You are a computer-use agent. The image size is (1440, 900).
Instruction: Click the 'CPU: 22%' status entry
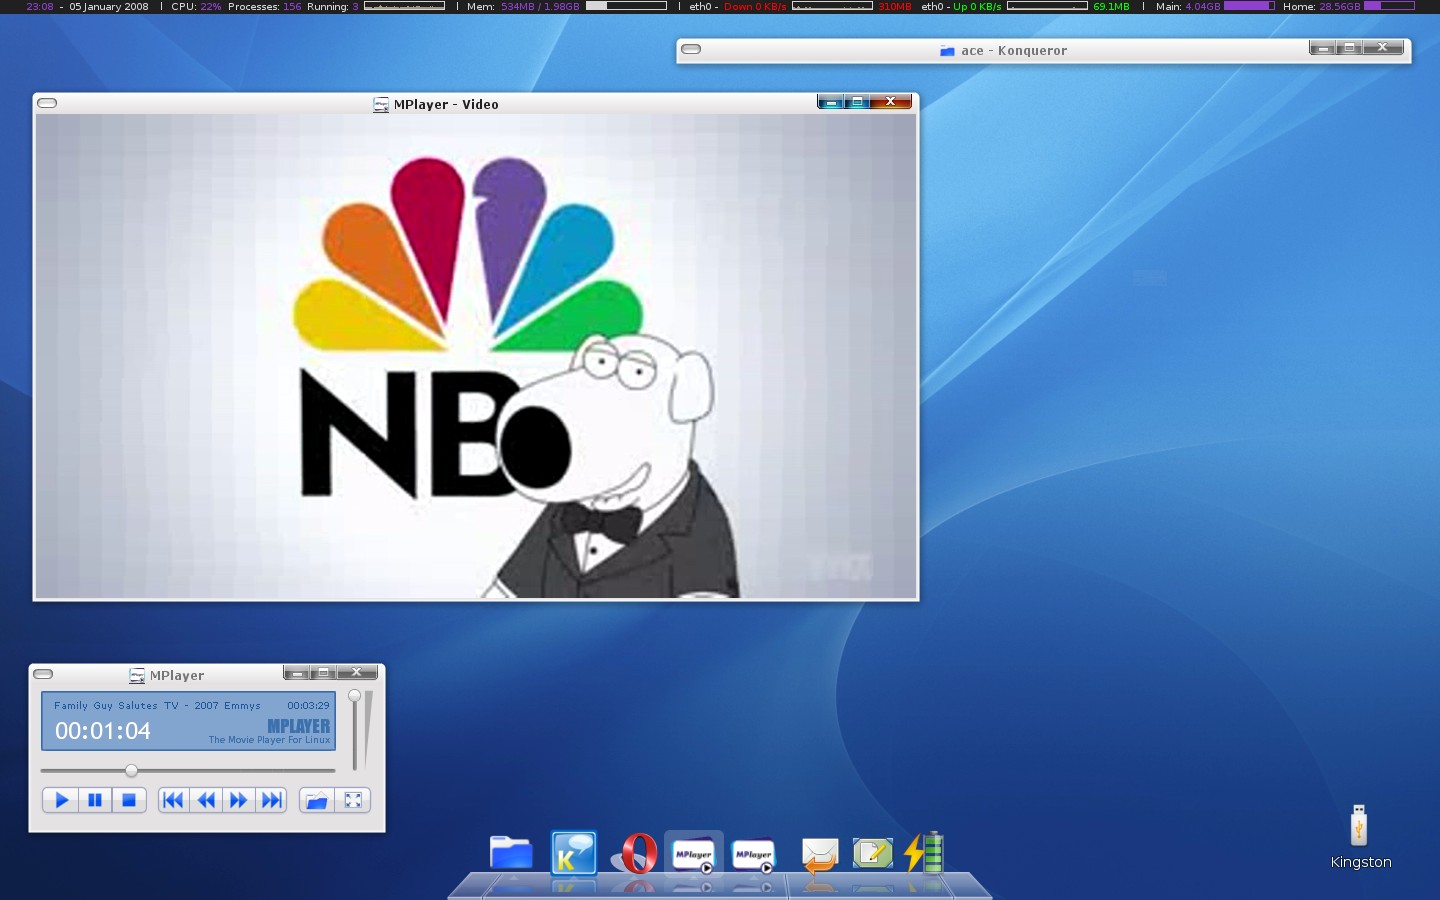point(196,6)
